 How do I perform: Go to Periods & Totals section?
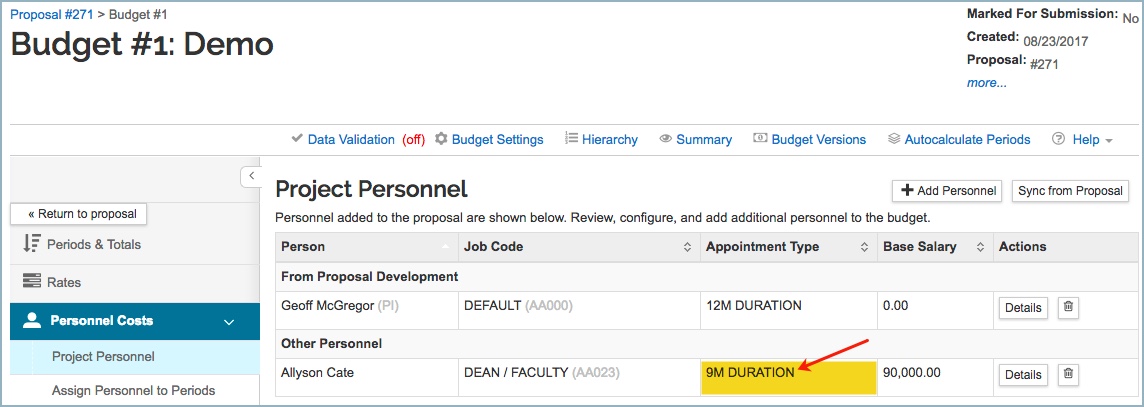[135, 245]
